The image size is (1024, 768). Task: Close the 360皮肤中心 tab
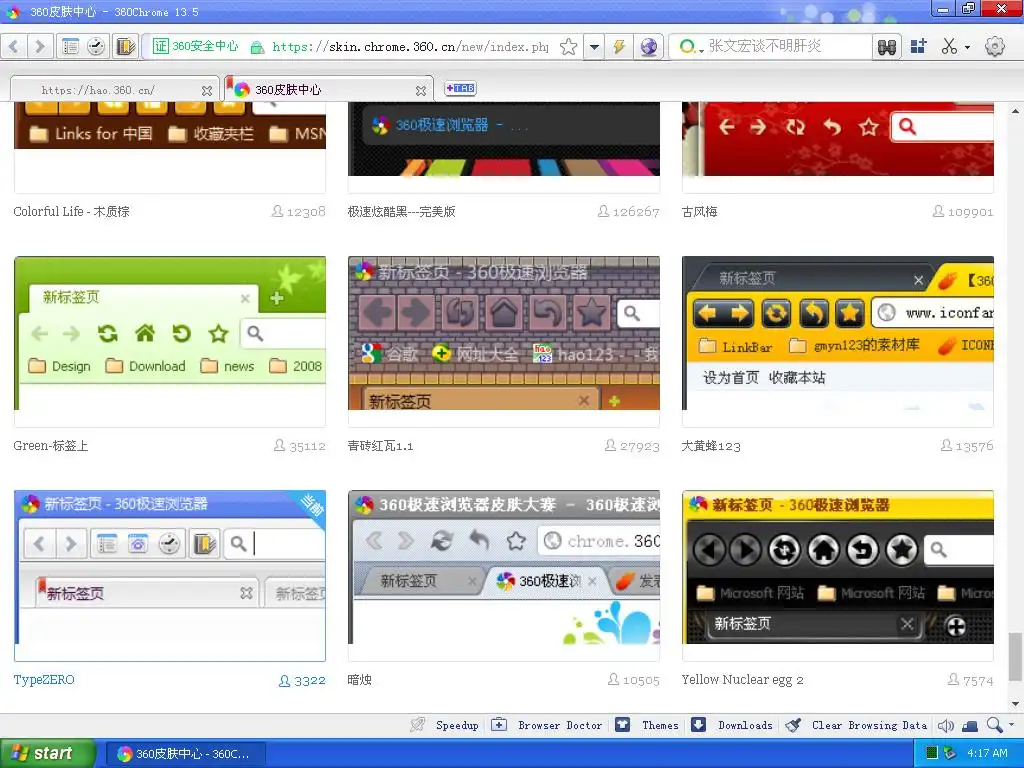(x=421, y=91)
